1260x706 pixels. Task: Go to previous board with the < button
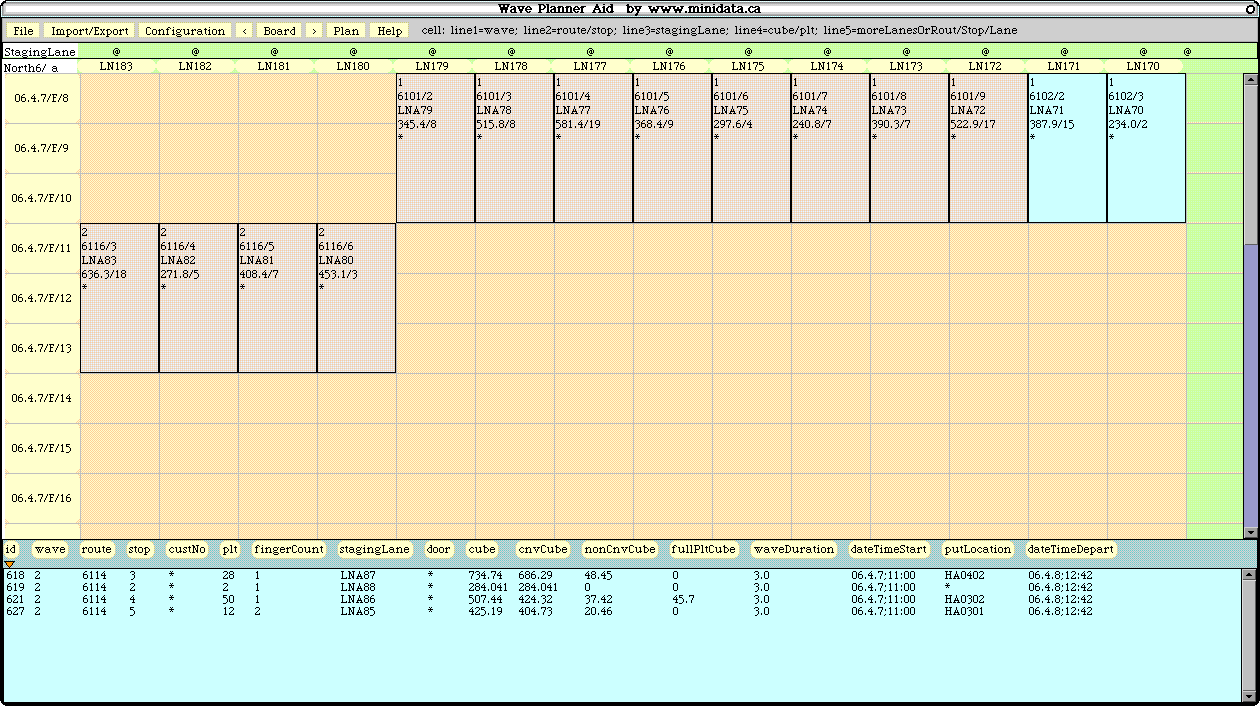245,31
